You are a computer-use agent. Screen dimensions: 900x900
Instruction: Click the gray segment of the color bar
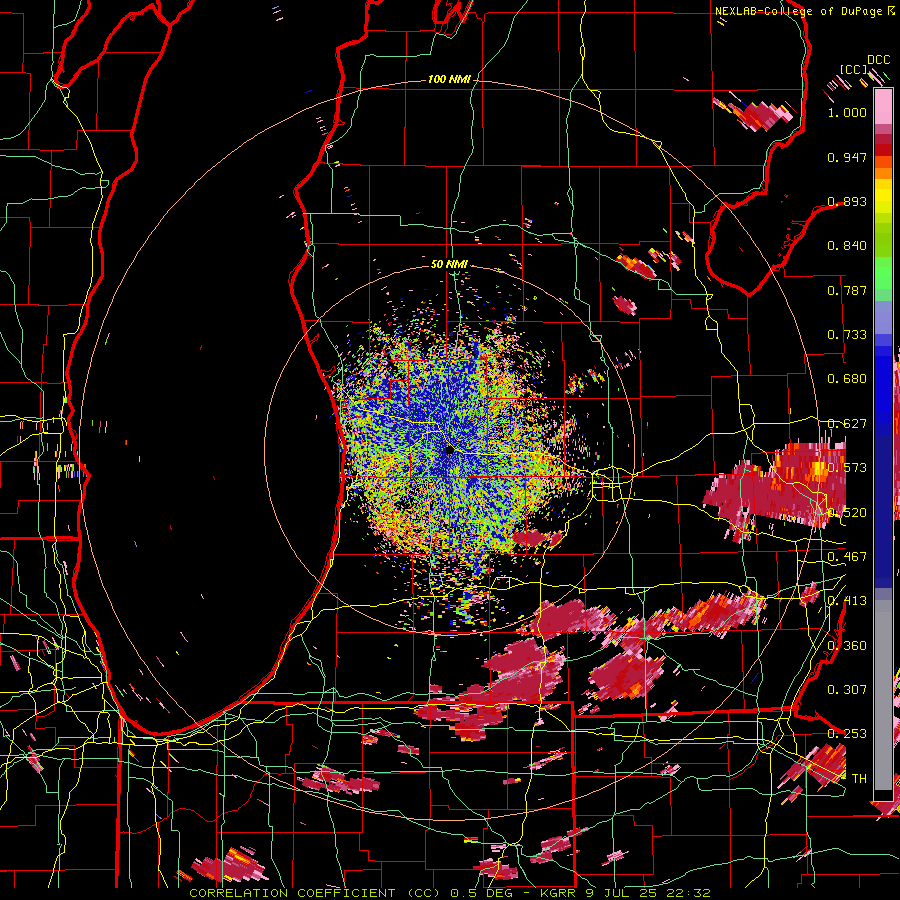tap(883, 695)
